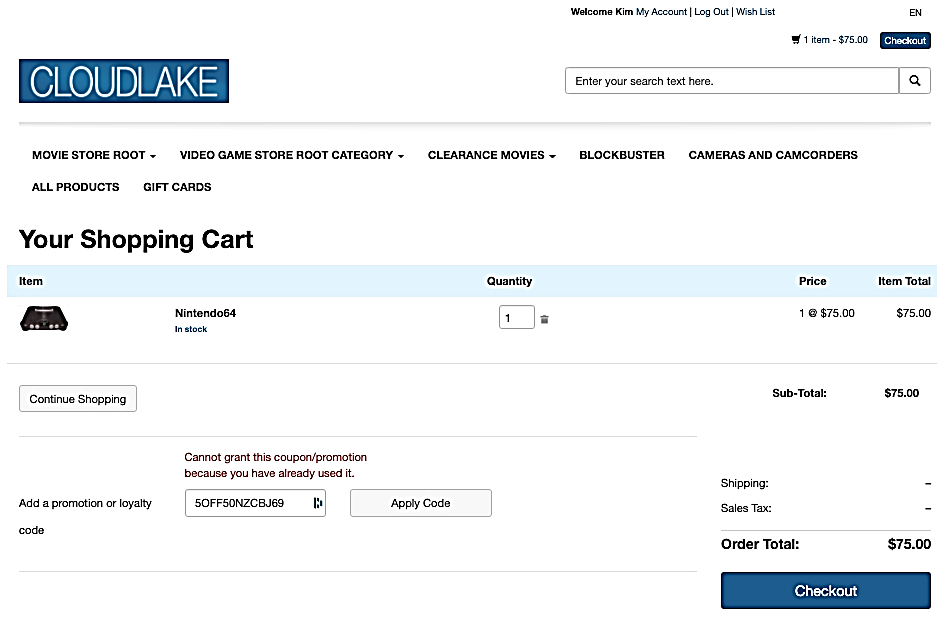Open the My Account link

click(x=661, y=12)
